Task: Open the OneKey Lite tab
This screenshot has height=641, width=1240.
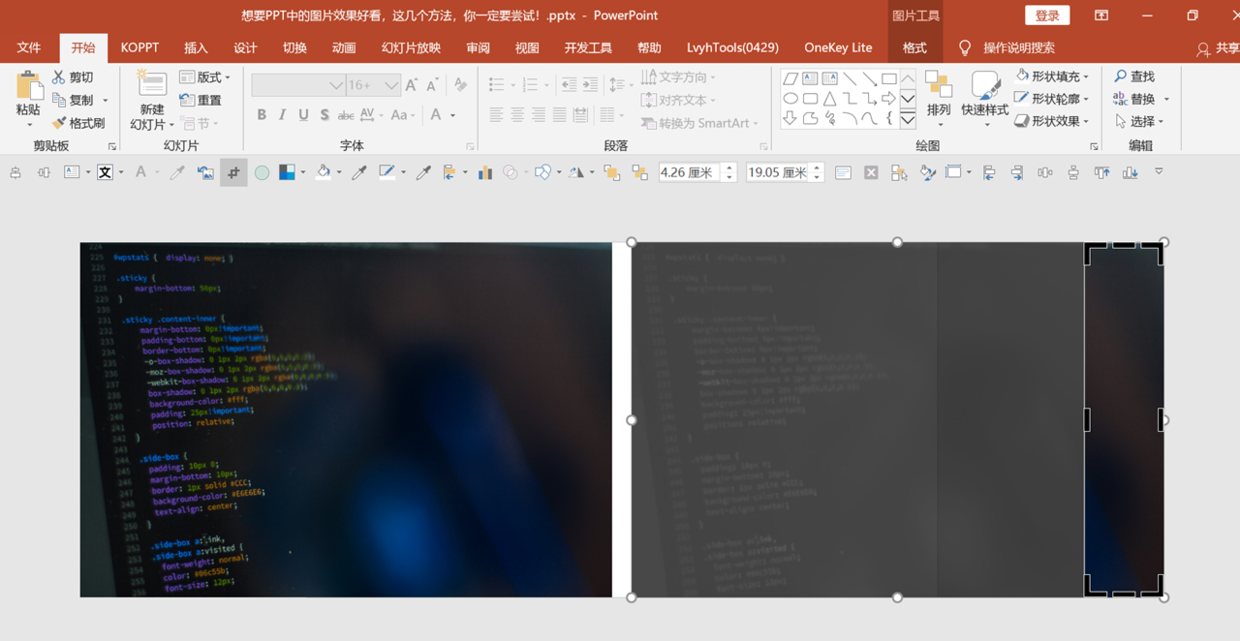Action: click(x=838, y=48)
